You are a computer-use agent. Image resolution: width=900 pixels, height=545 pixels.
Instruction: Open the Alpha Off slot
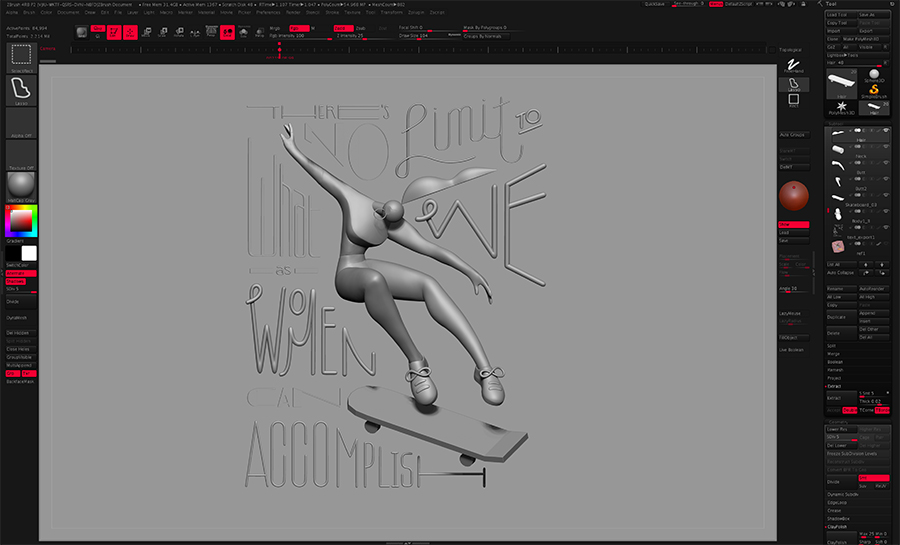(21, 123)
